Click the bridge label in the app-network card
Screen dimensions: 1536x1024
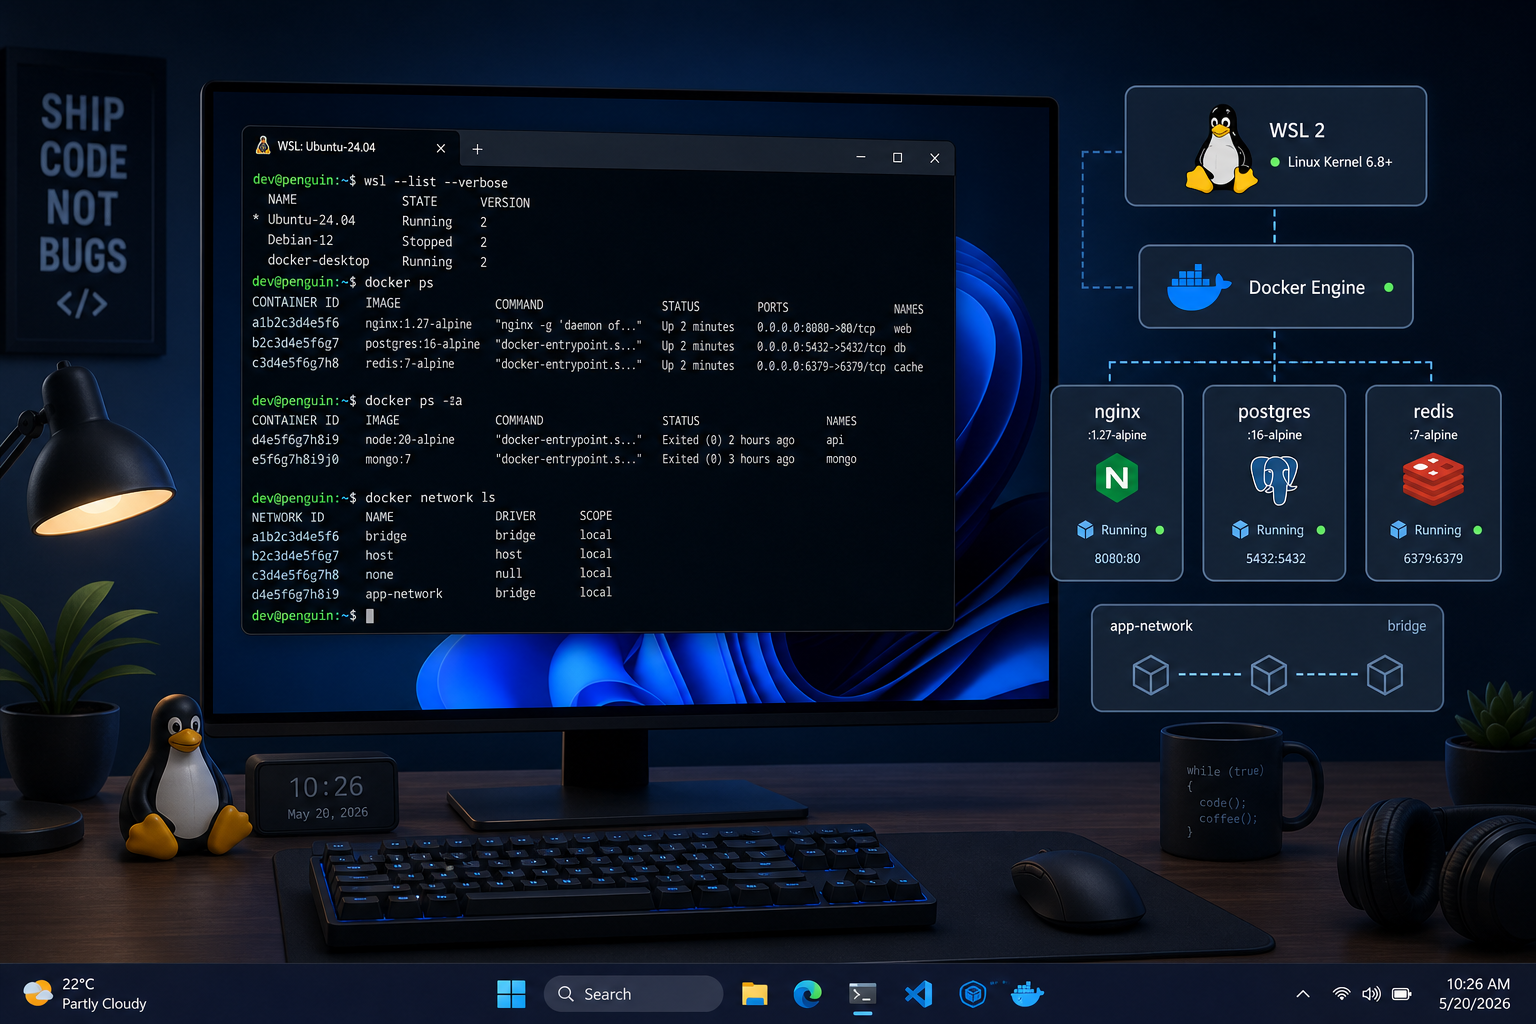point(1406,626)
